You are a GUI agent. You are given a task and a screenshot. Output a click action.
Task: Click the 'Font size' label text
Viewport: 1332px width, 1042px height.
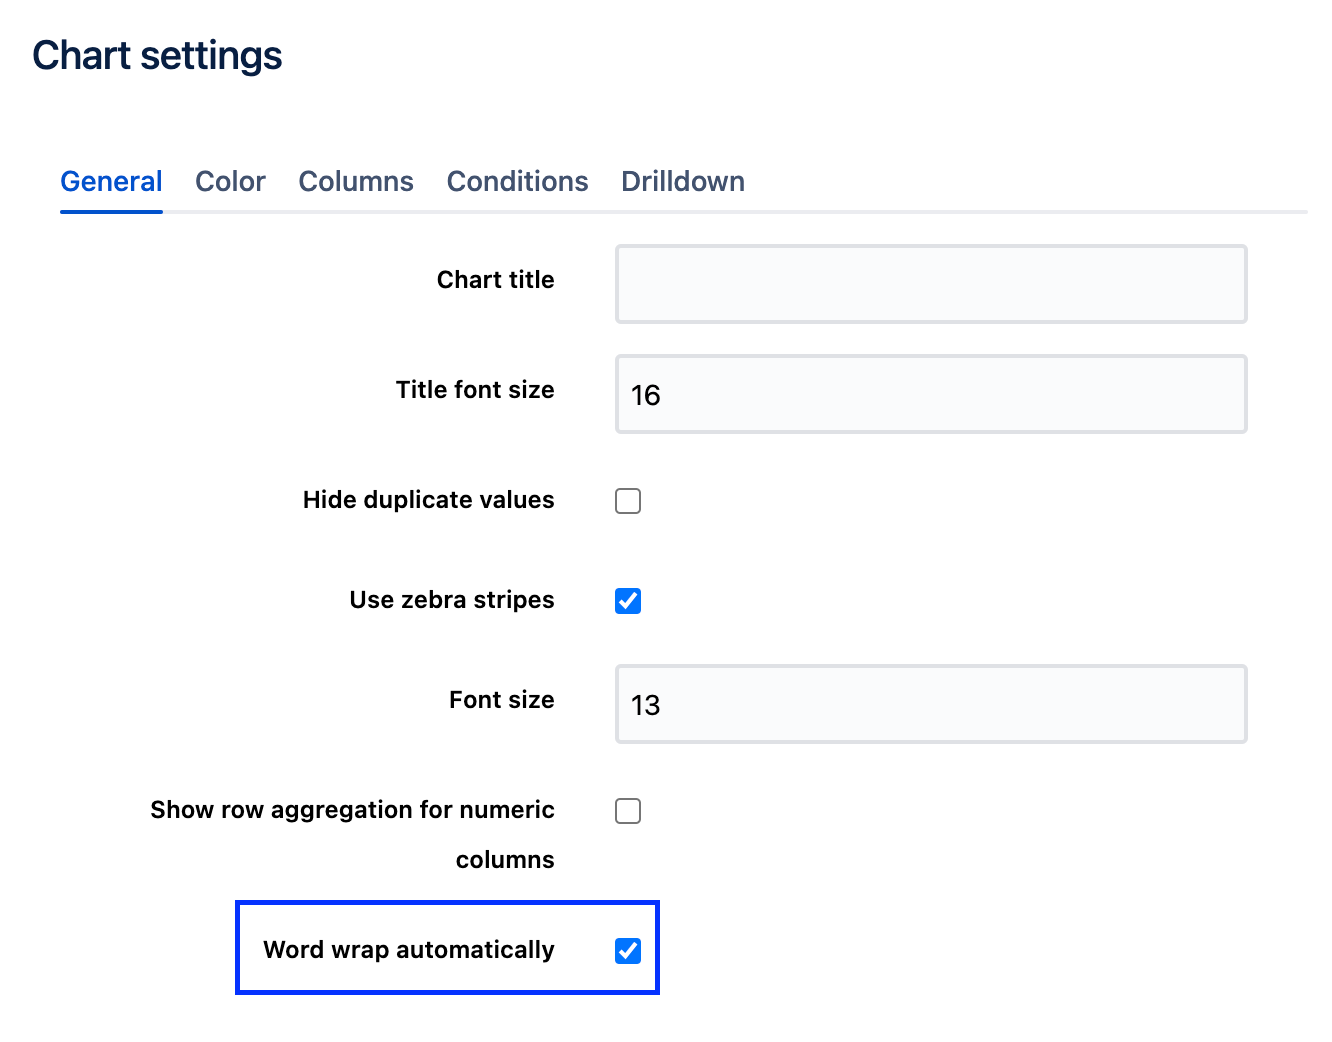tap(501, 700)
